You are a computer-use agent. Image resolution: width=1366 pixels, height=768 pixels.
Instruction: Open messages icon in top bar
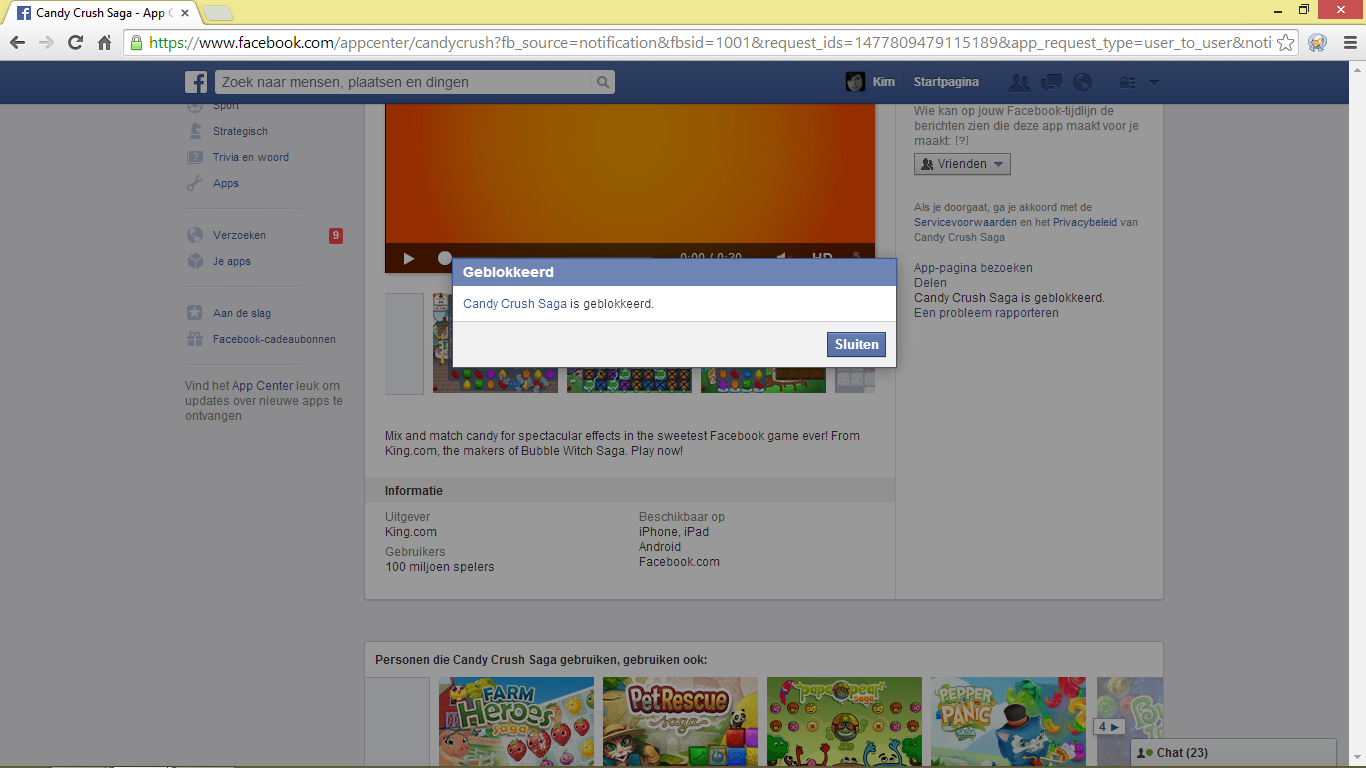1051,82
